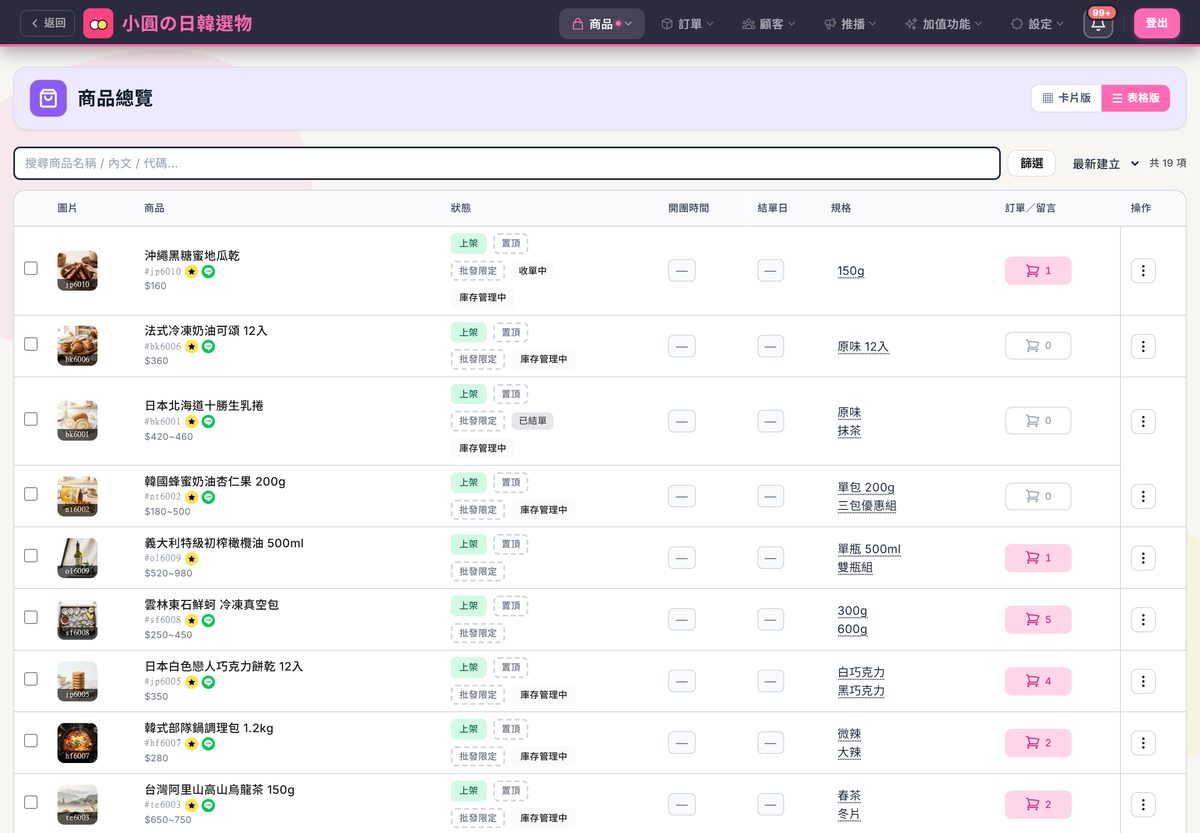Click the yellow star icon next to #jp6010

191,271
